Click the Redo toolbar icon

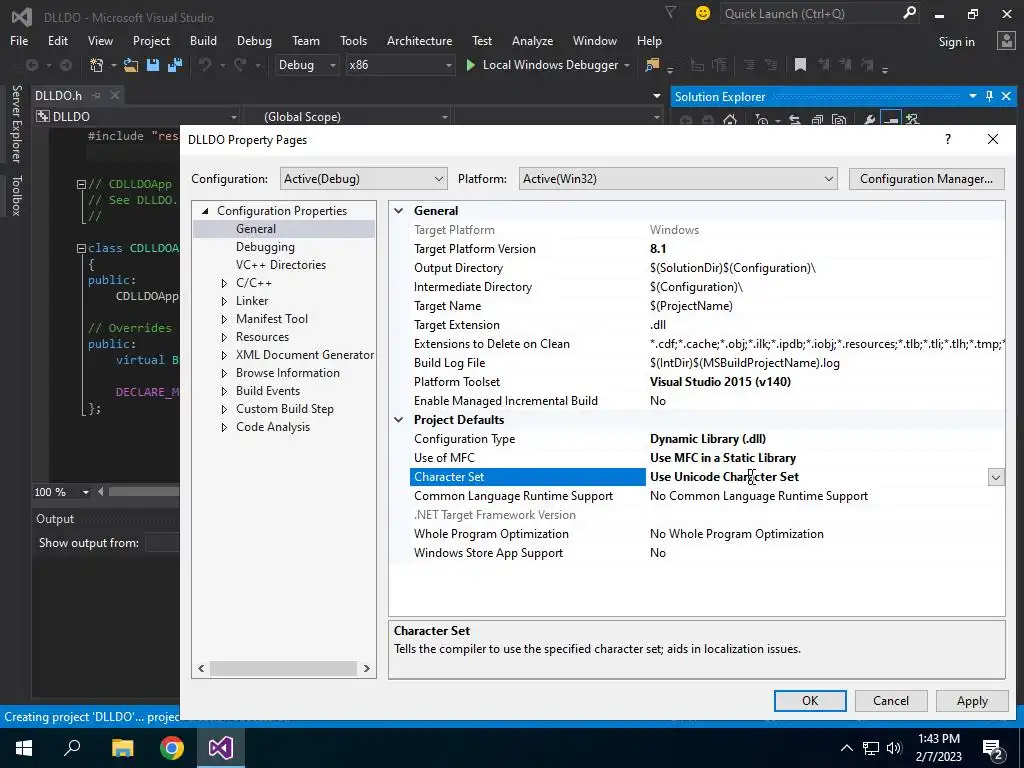[x=240, y=65]
